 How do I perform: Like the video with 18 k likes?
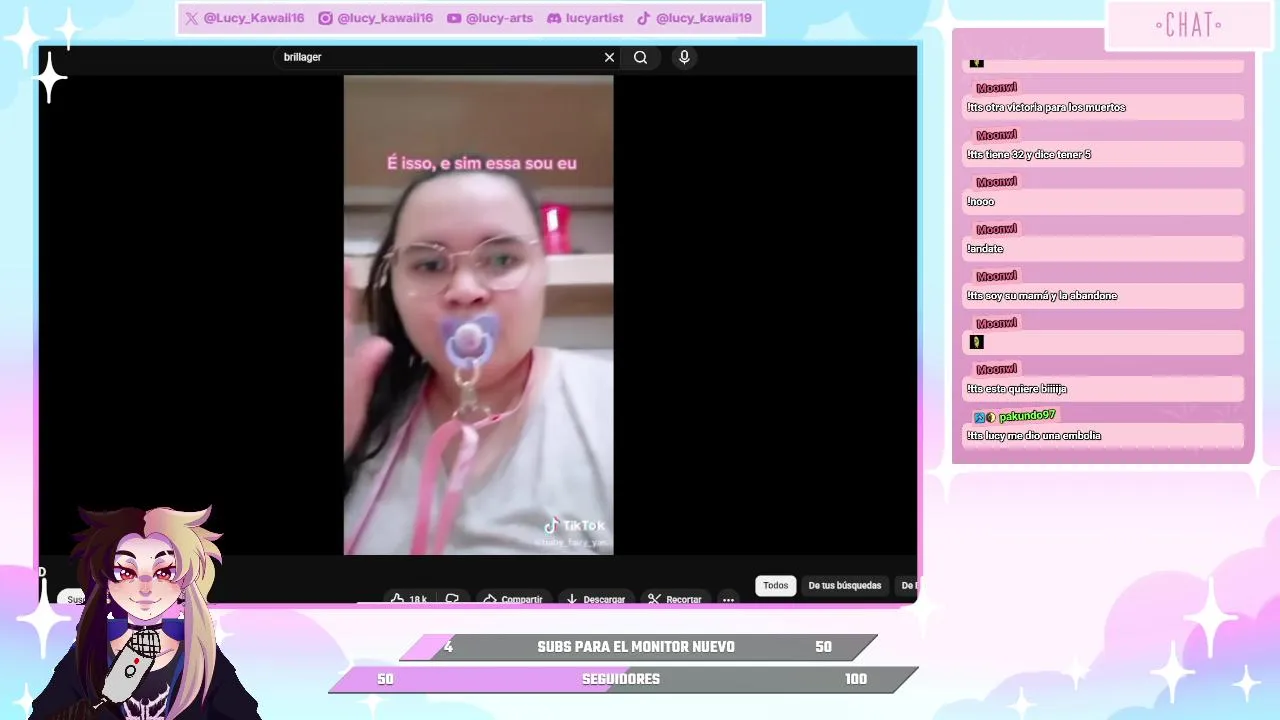tap(408, 599)
